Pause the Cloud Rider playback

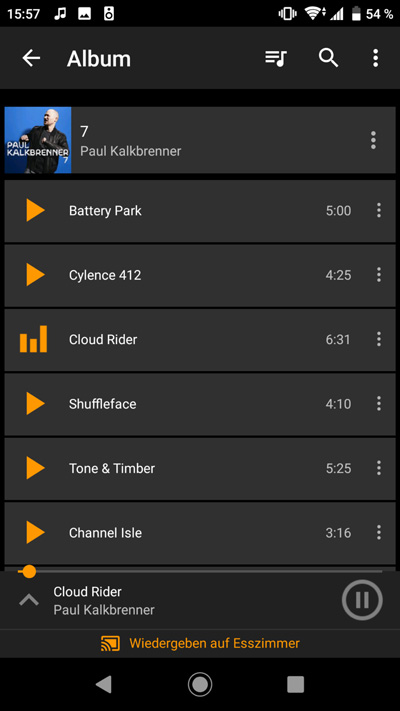point(362,600)
